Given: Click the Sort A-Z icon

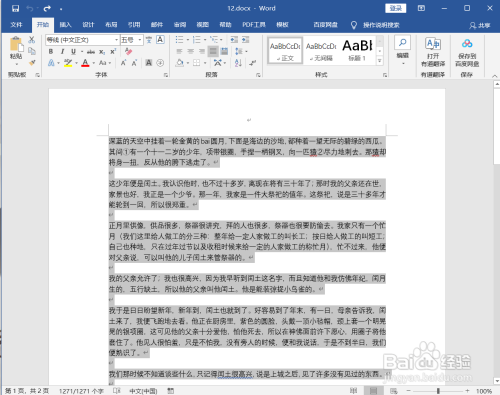Looking at the screenshot, I should pos(238,63).
